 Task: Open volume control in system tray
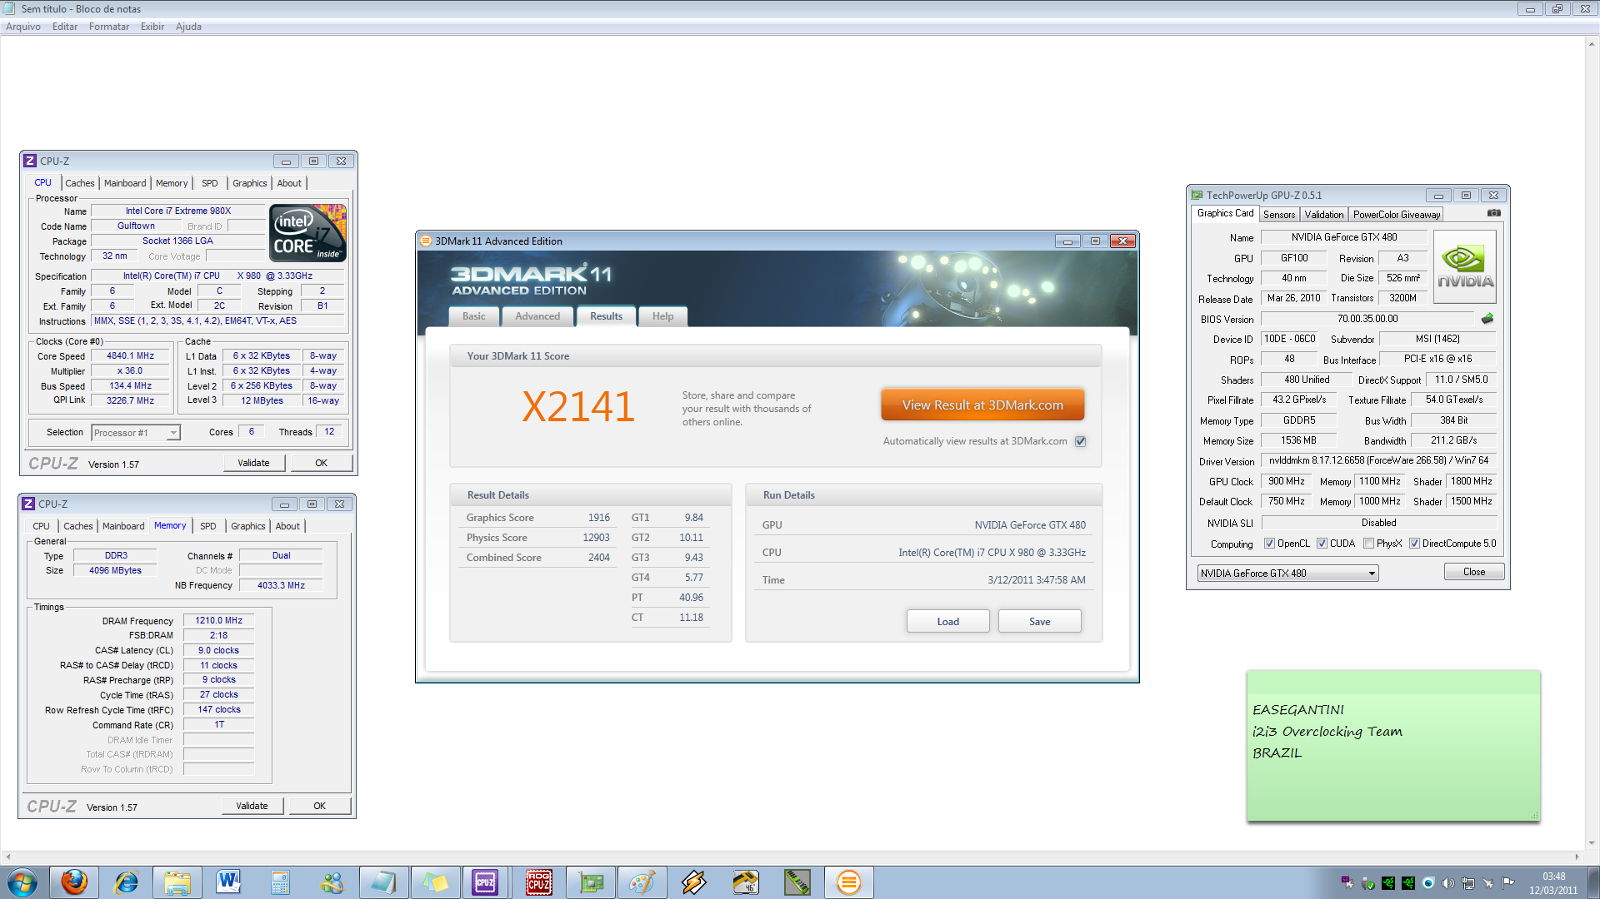(1448, 883)
